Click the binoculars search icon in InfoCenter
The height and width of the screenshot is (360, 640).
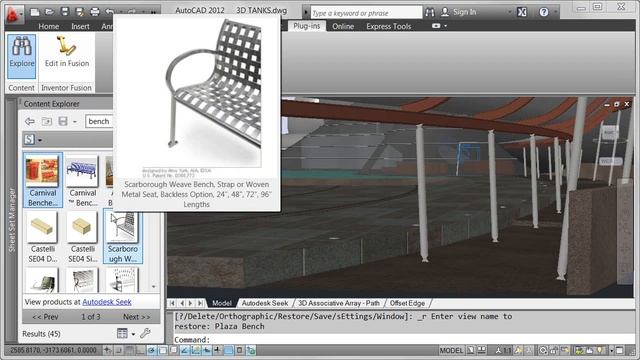coord(429,12)
